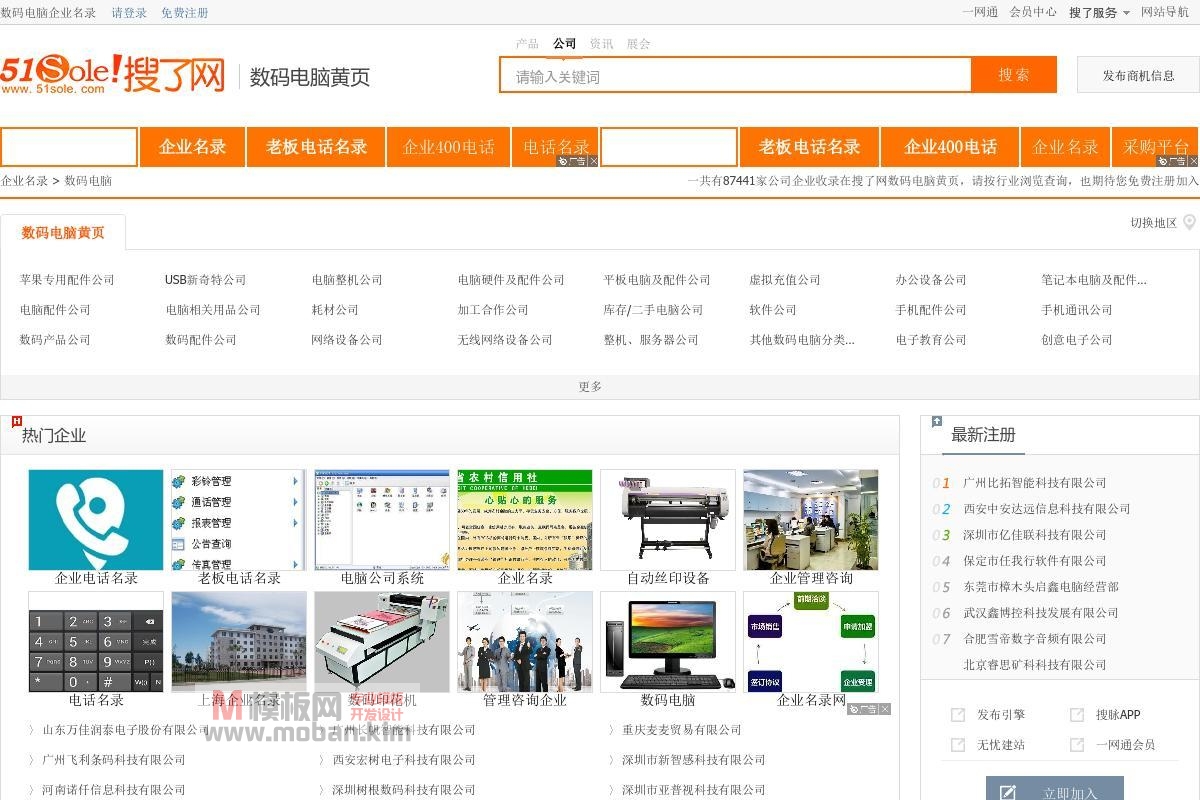Open 合肥雪帝数字音频有限公司 listing

pyautogui.click(x=1035, y=639)
